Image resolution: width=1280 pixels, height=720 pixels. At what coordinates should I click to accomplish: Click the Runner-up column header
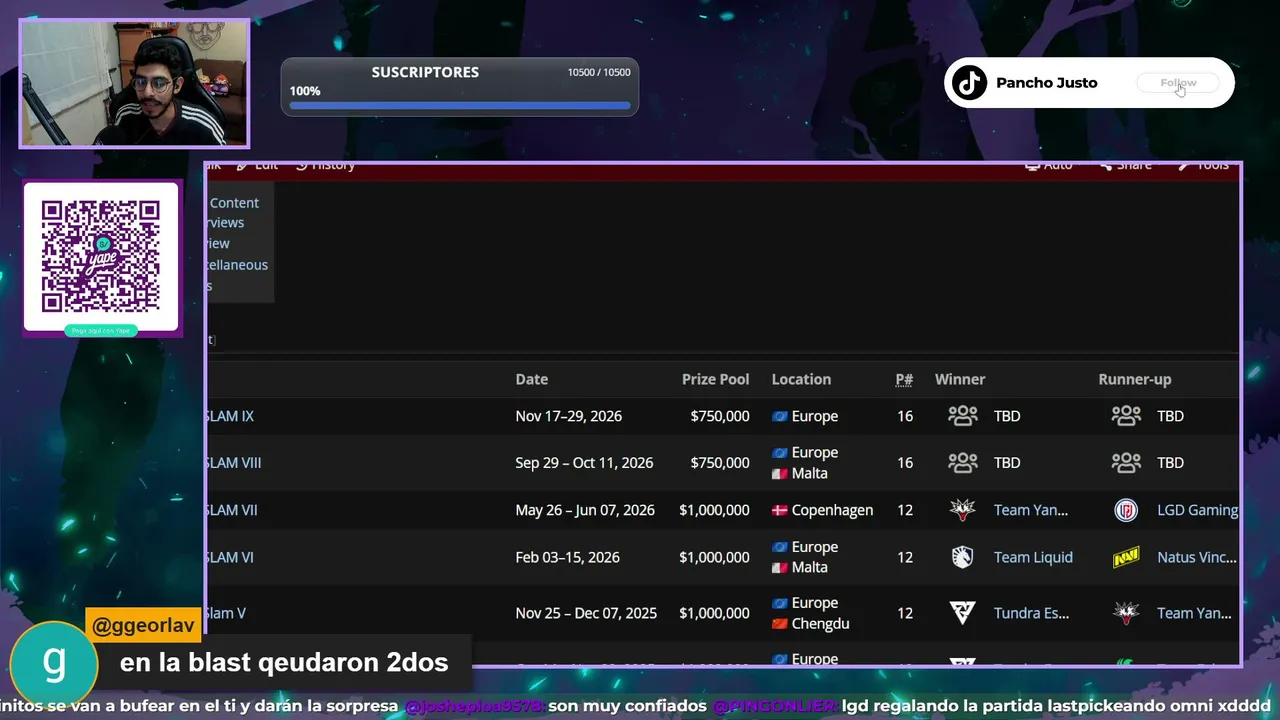(x=1135, y=379)
